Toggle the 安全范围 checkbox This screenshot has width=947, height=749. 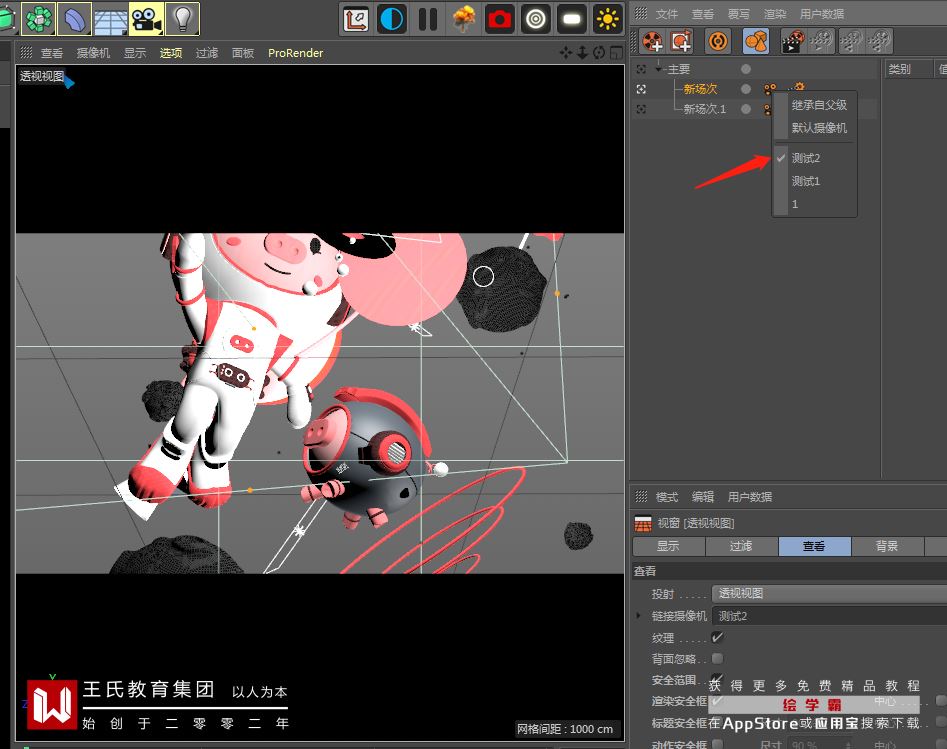coord(717,679)
